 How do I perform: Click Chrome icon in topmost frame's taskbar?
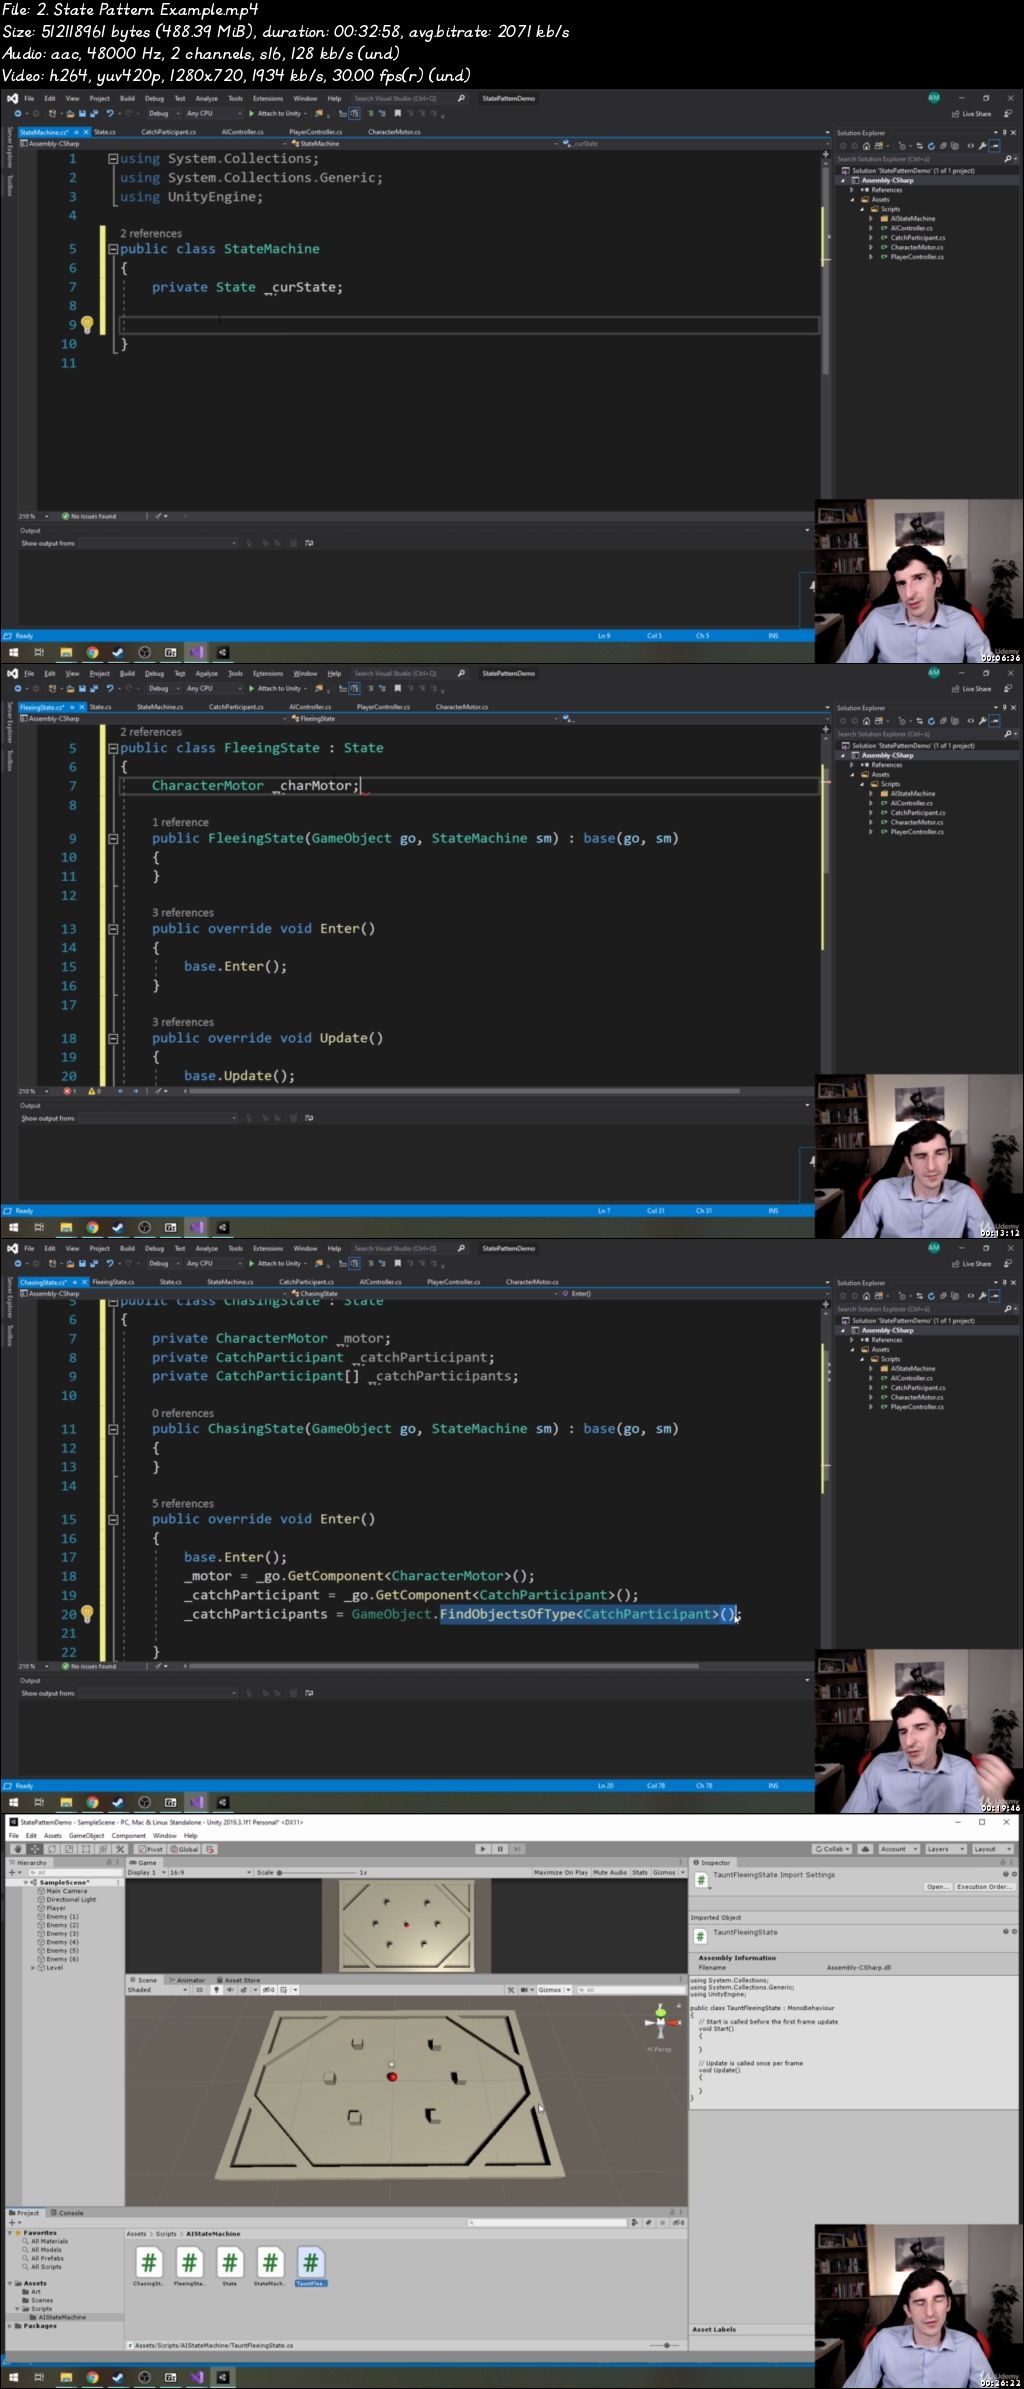pyautogui.click(x=92, y=652)
